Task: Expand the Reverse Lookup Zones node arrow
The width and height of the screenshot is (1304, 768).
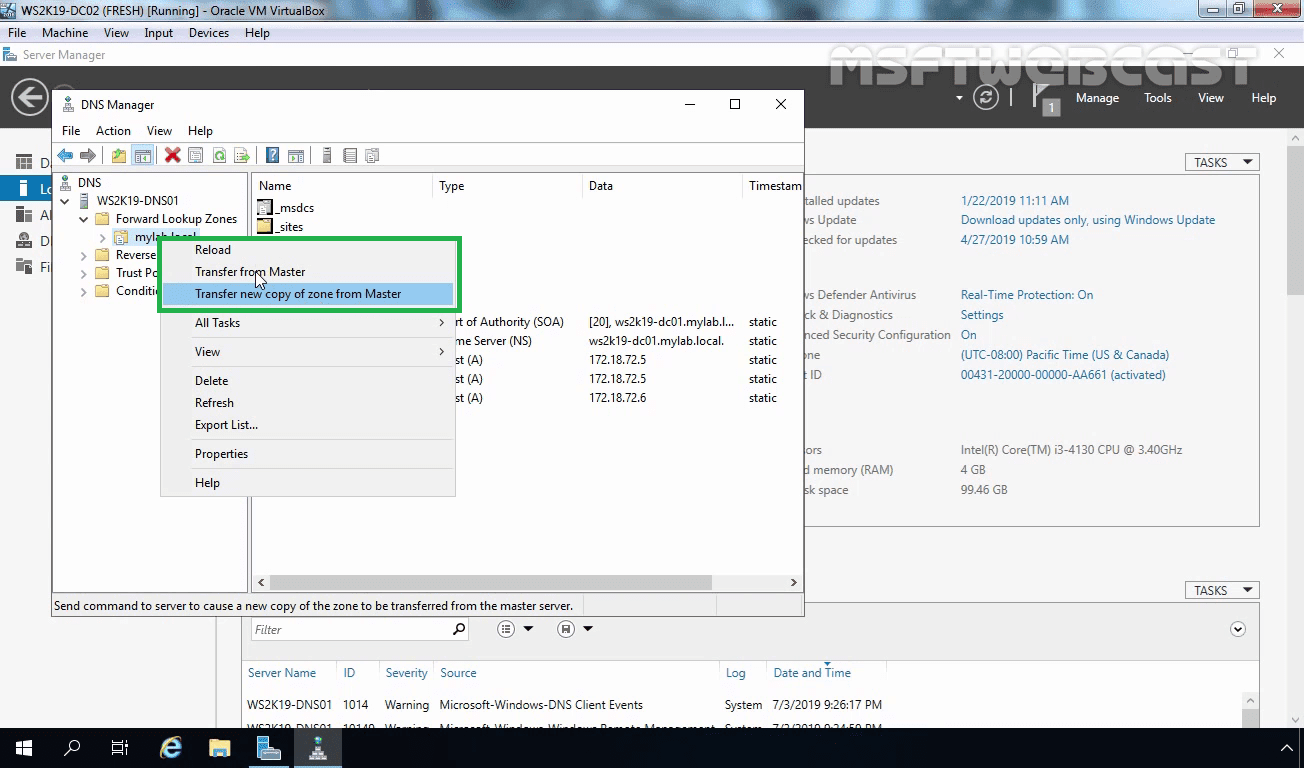Action: click(x=84, y=255)
